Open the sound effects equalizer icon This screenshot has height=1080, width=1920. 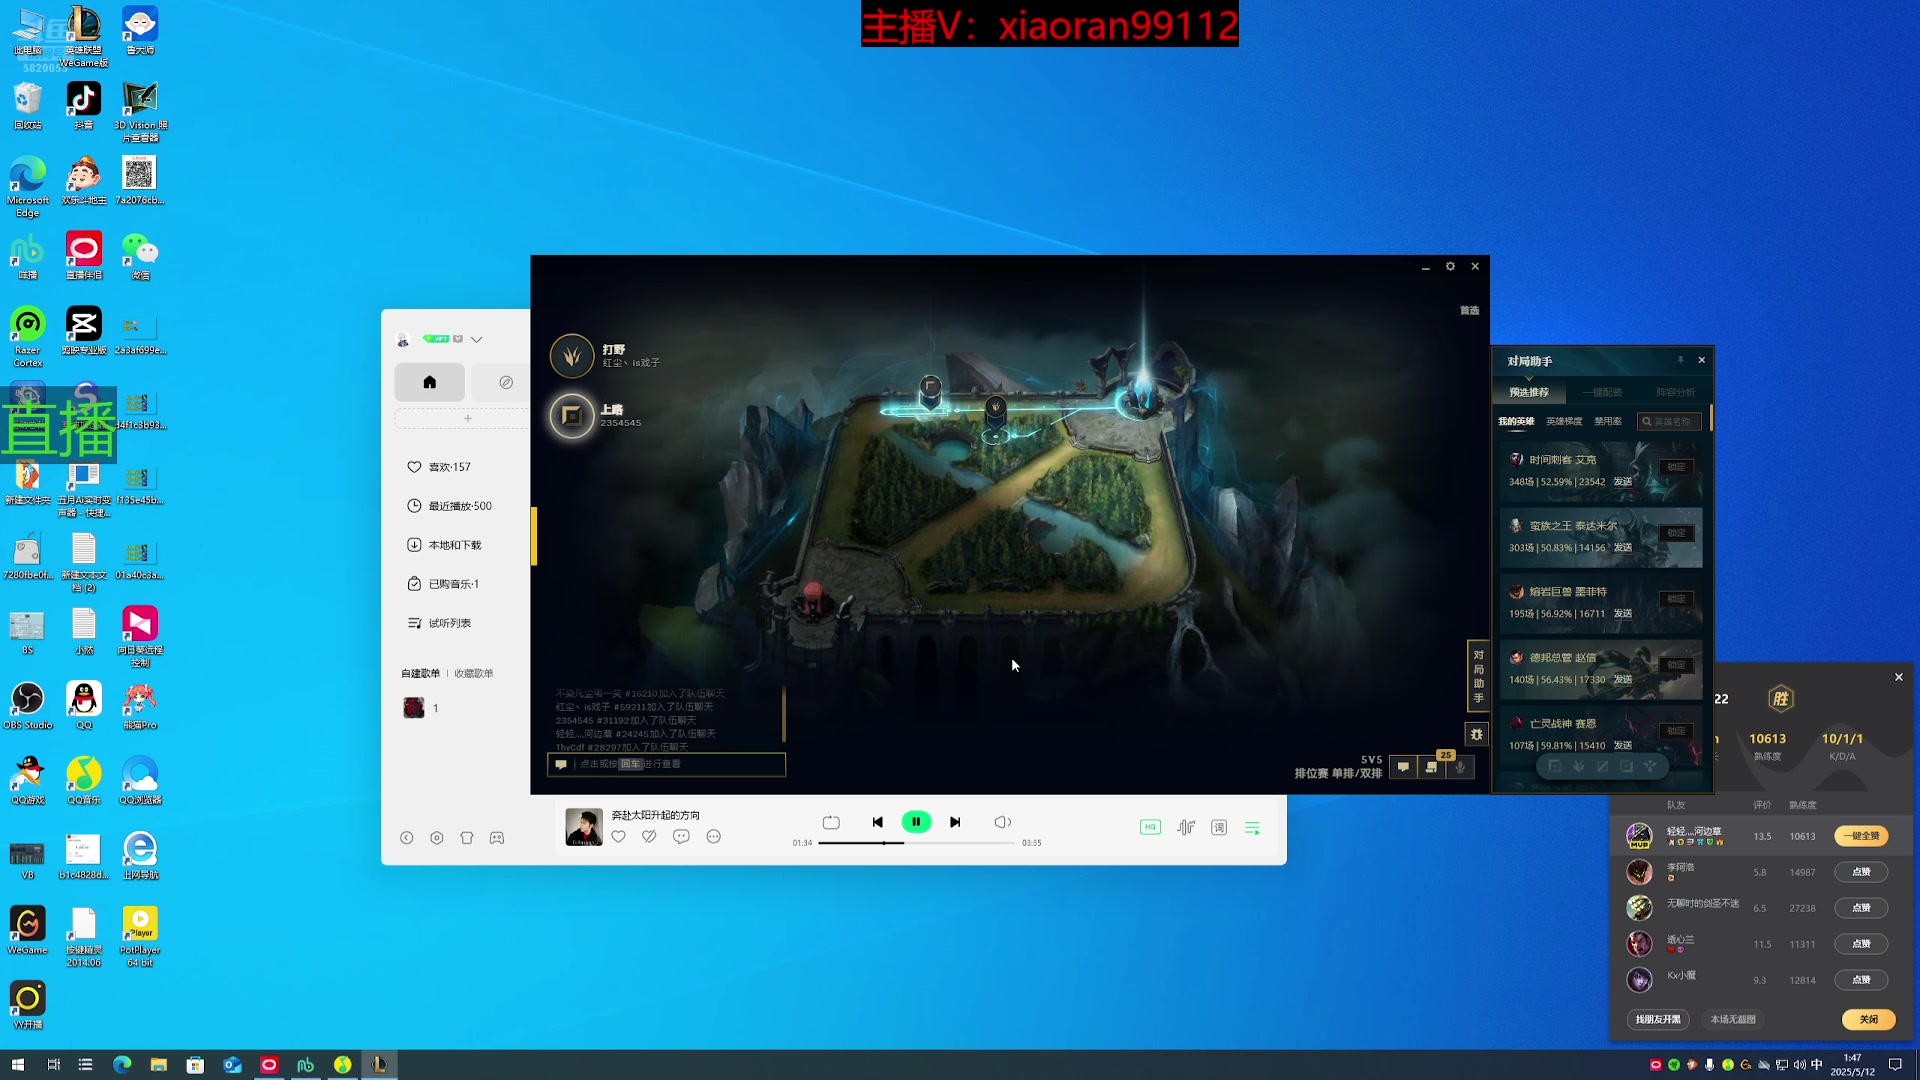(x=1186, y=827)
